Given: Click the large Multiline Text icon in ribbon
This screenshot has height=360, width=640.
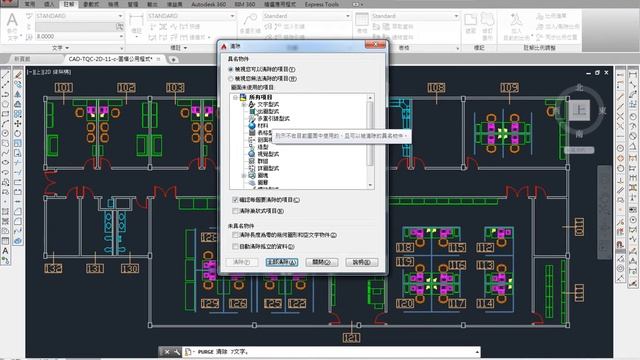Looking at the screenshot, I should (12, 21).
